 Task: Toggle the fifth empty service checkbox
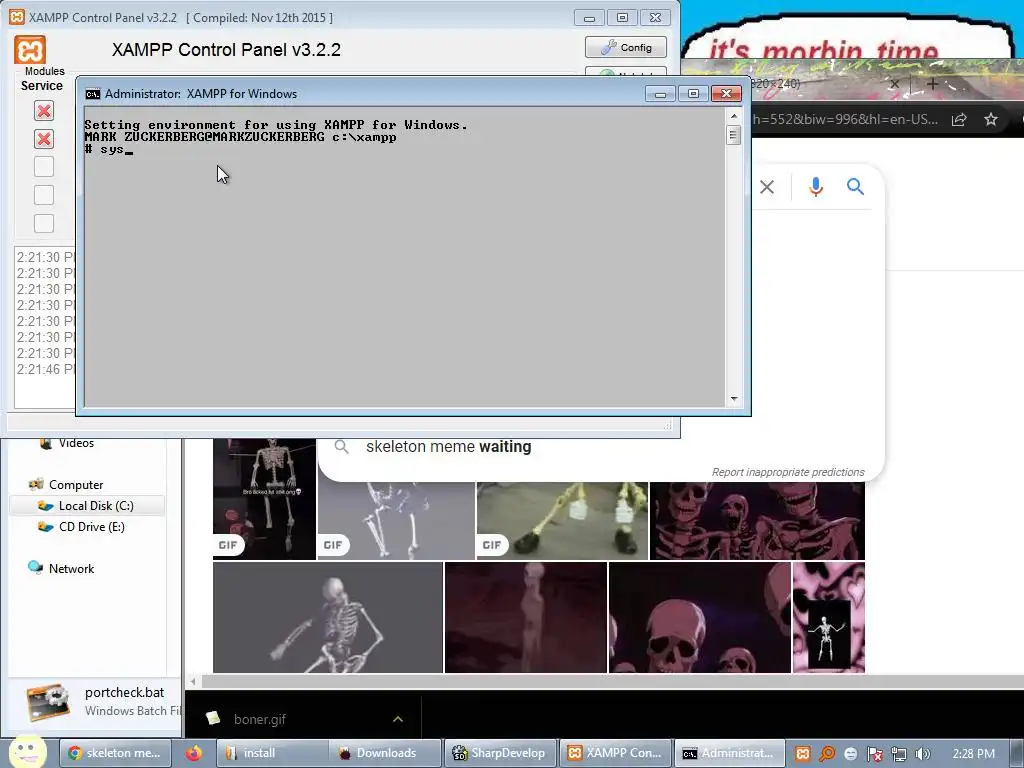(x=44, y=223)
